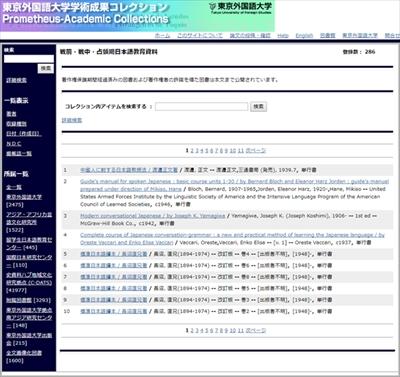Open 東京外国語大学出版会 [215] collection
Screen dimensions: 400x377
pyautogui.click(x=29, y=339)
